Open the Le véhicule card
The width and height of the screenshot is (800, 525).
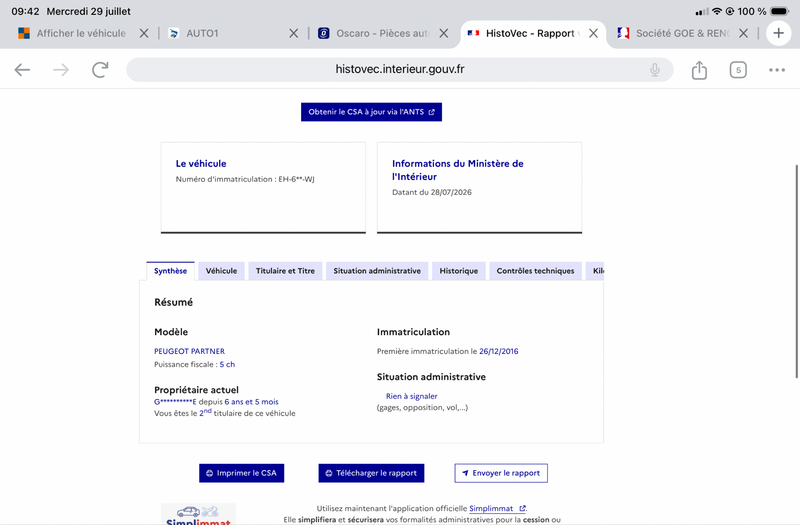click(x=263, y=187)
